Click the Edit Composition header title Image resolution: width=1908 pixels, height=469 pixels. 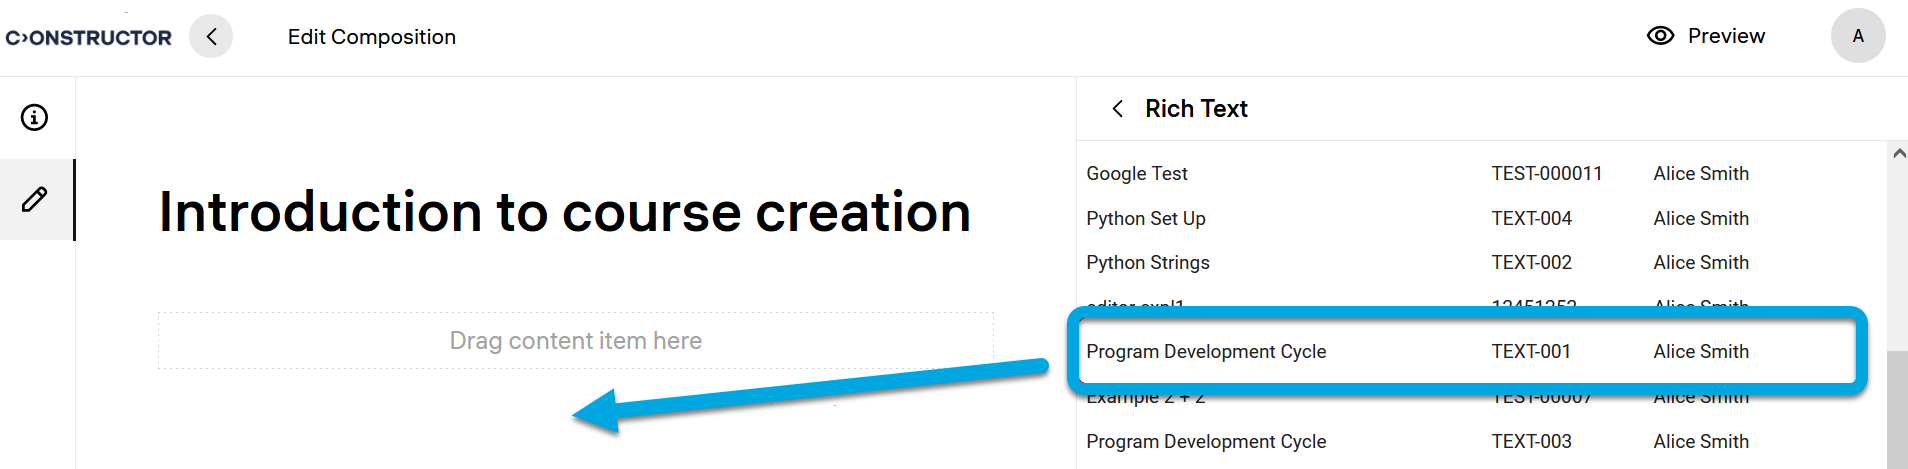pyautogui.click(x=372, y=37)
